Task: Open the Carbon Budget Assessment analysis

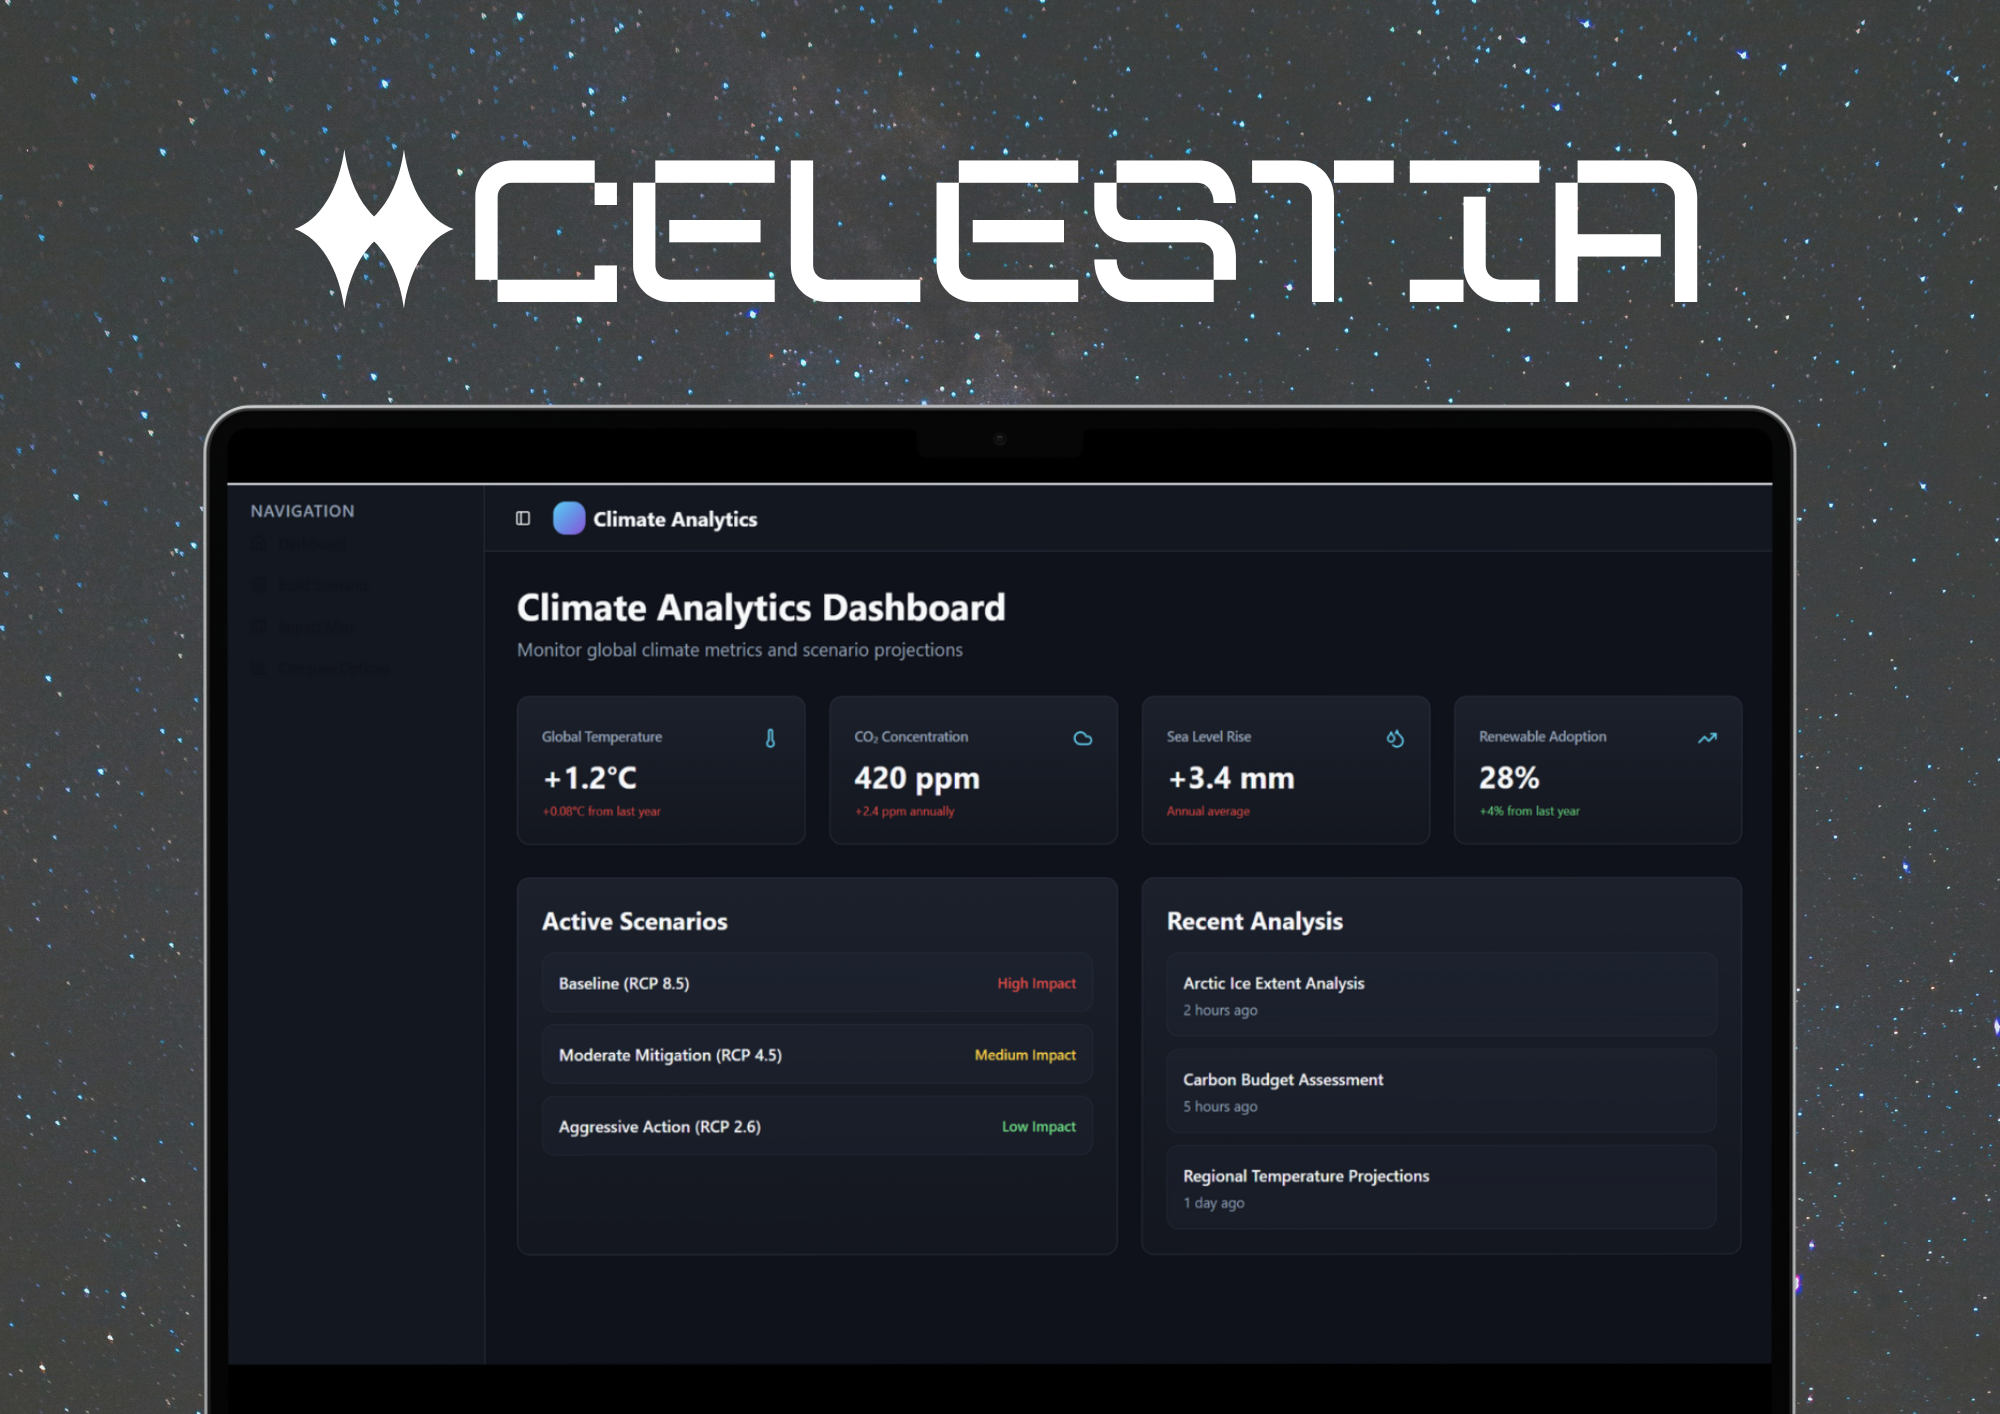Action: [1440, 1091]
